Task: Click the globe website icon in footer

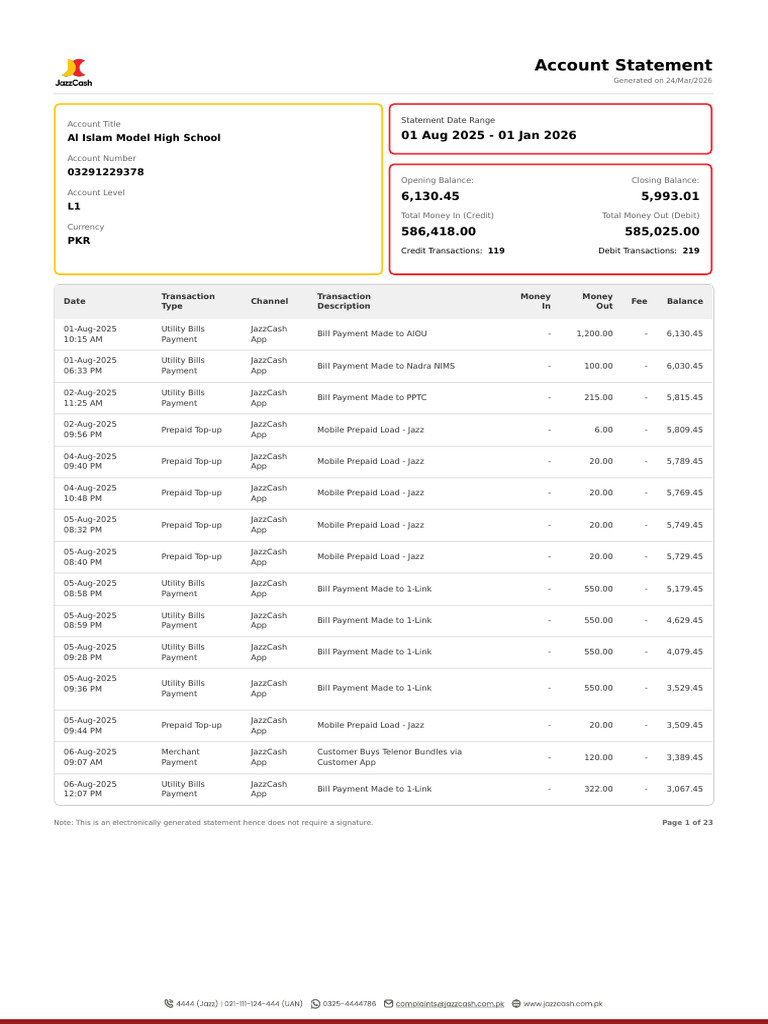Action: 516,1004
